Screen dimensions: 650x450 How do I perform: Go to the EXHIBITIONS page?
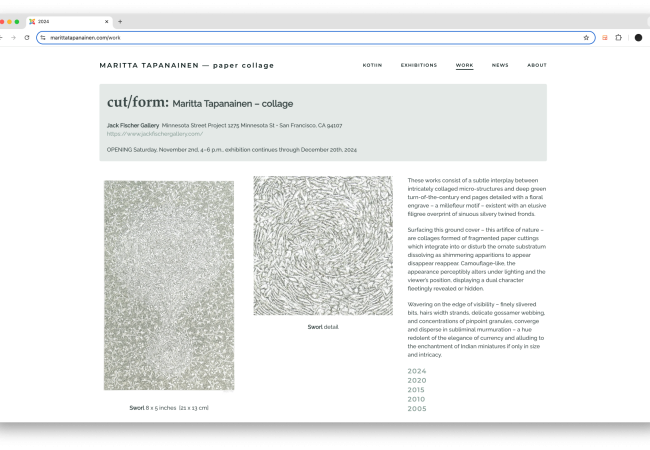point(418,65)
